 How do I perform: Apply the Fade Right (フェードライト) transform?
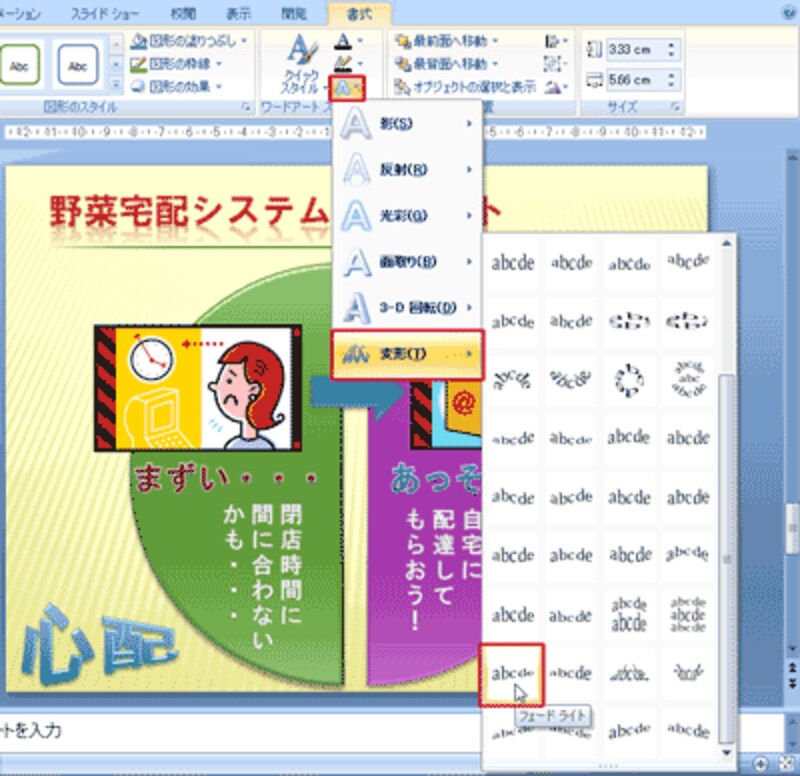point(512,675)
